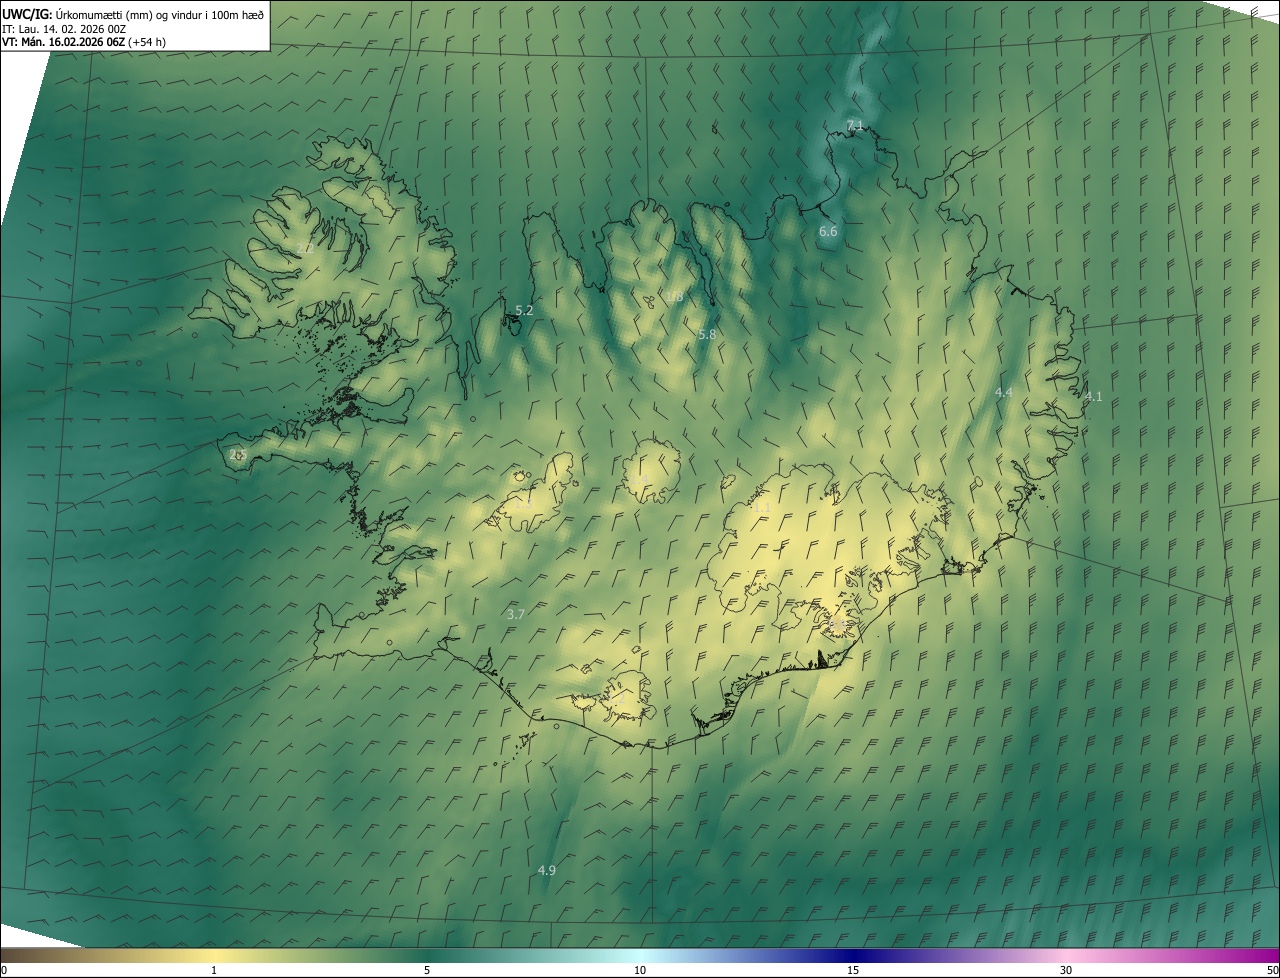This screenshot has width=1280, height=978.
Task: Click the 3.7 precipitation value on the map
Action: (x=516, y=615)
